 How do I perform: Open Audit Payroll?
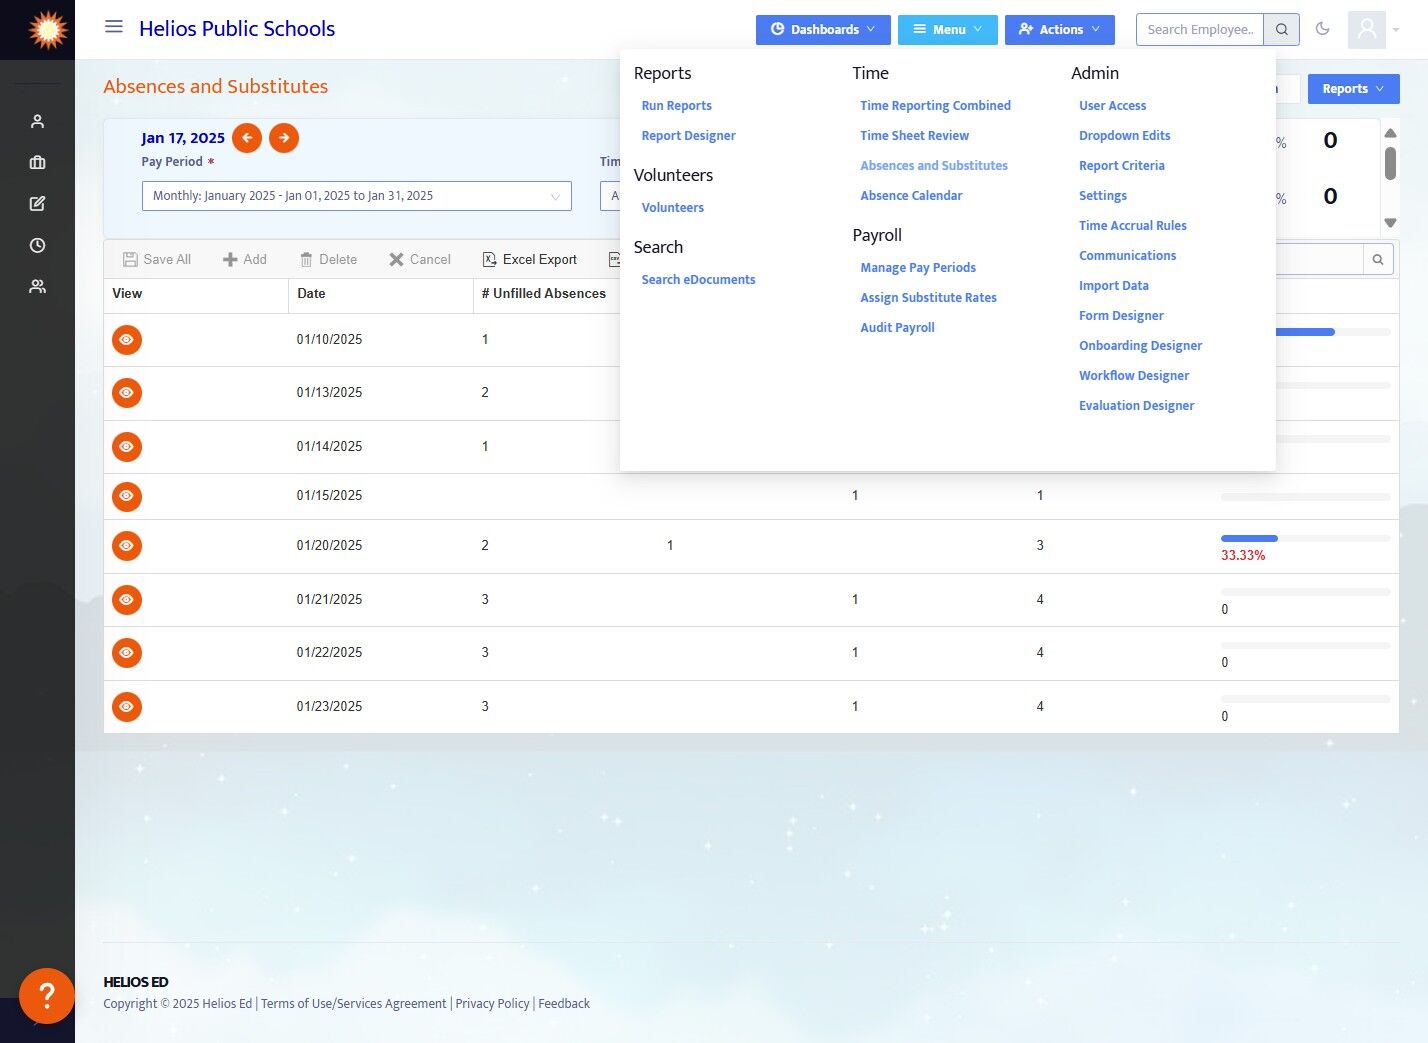point(898,328)
